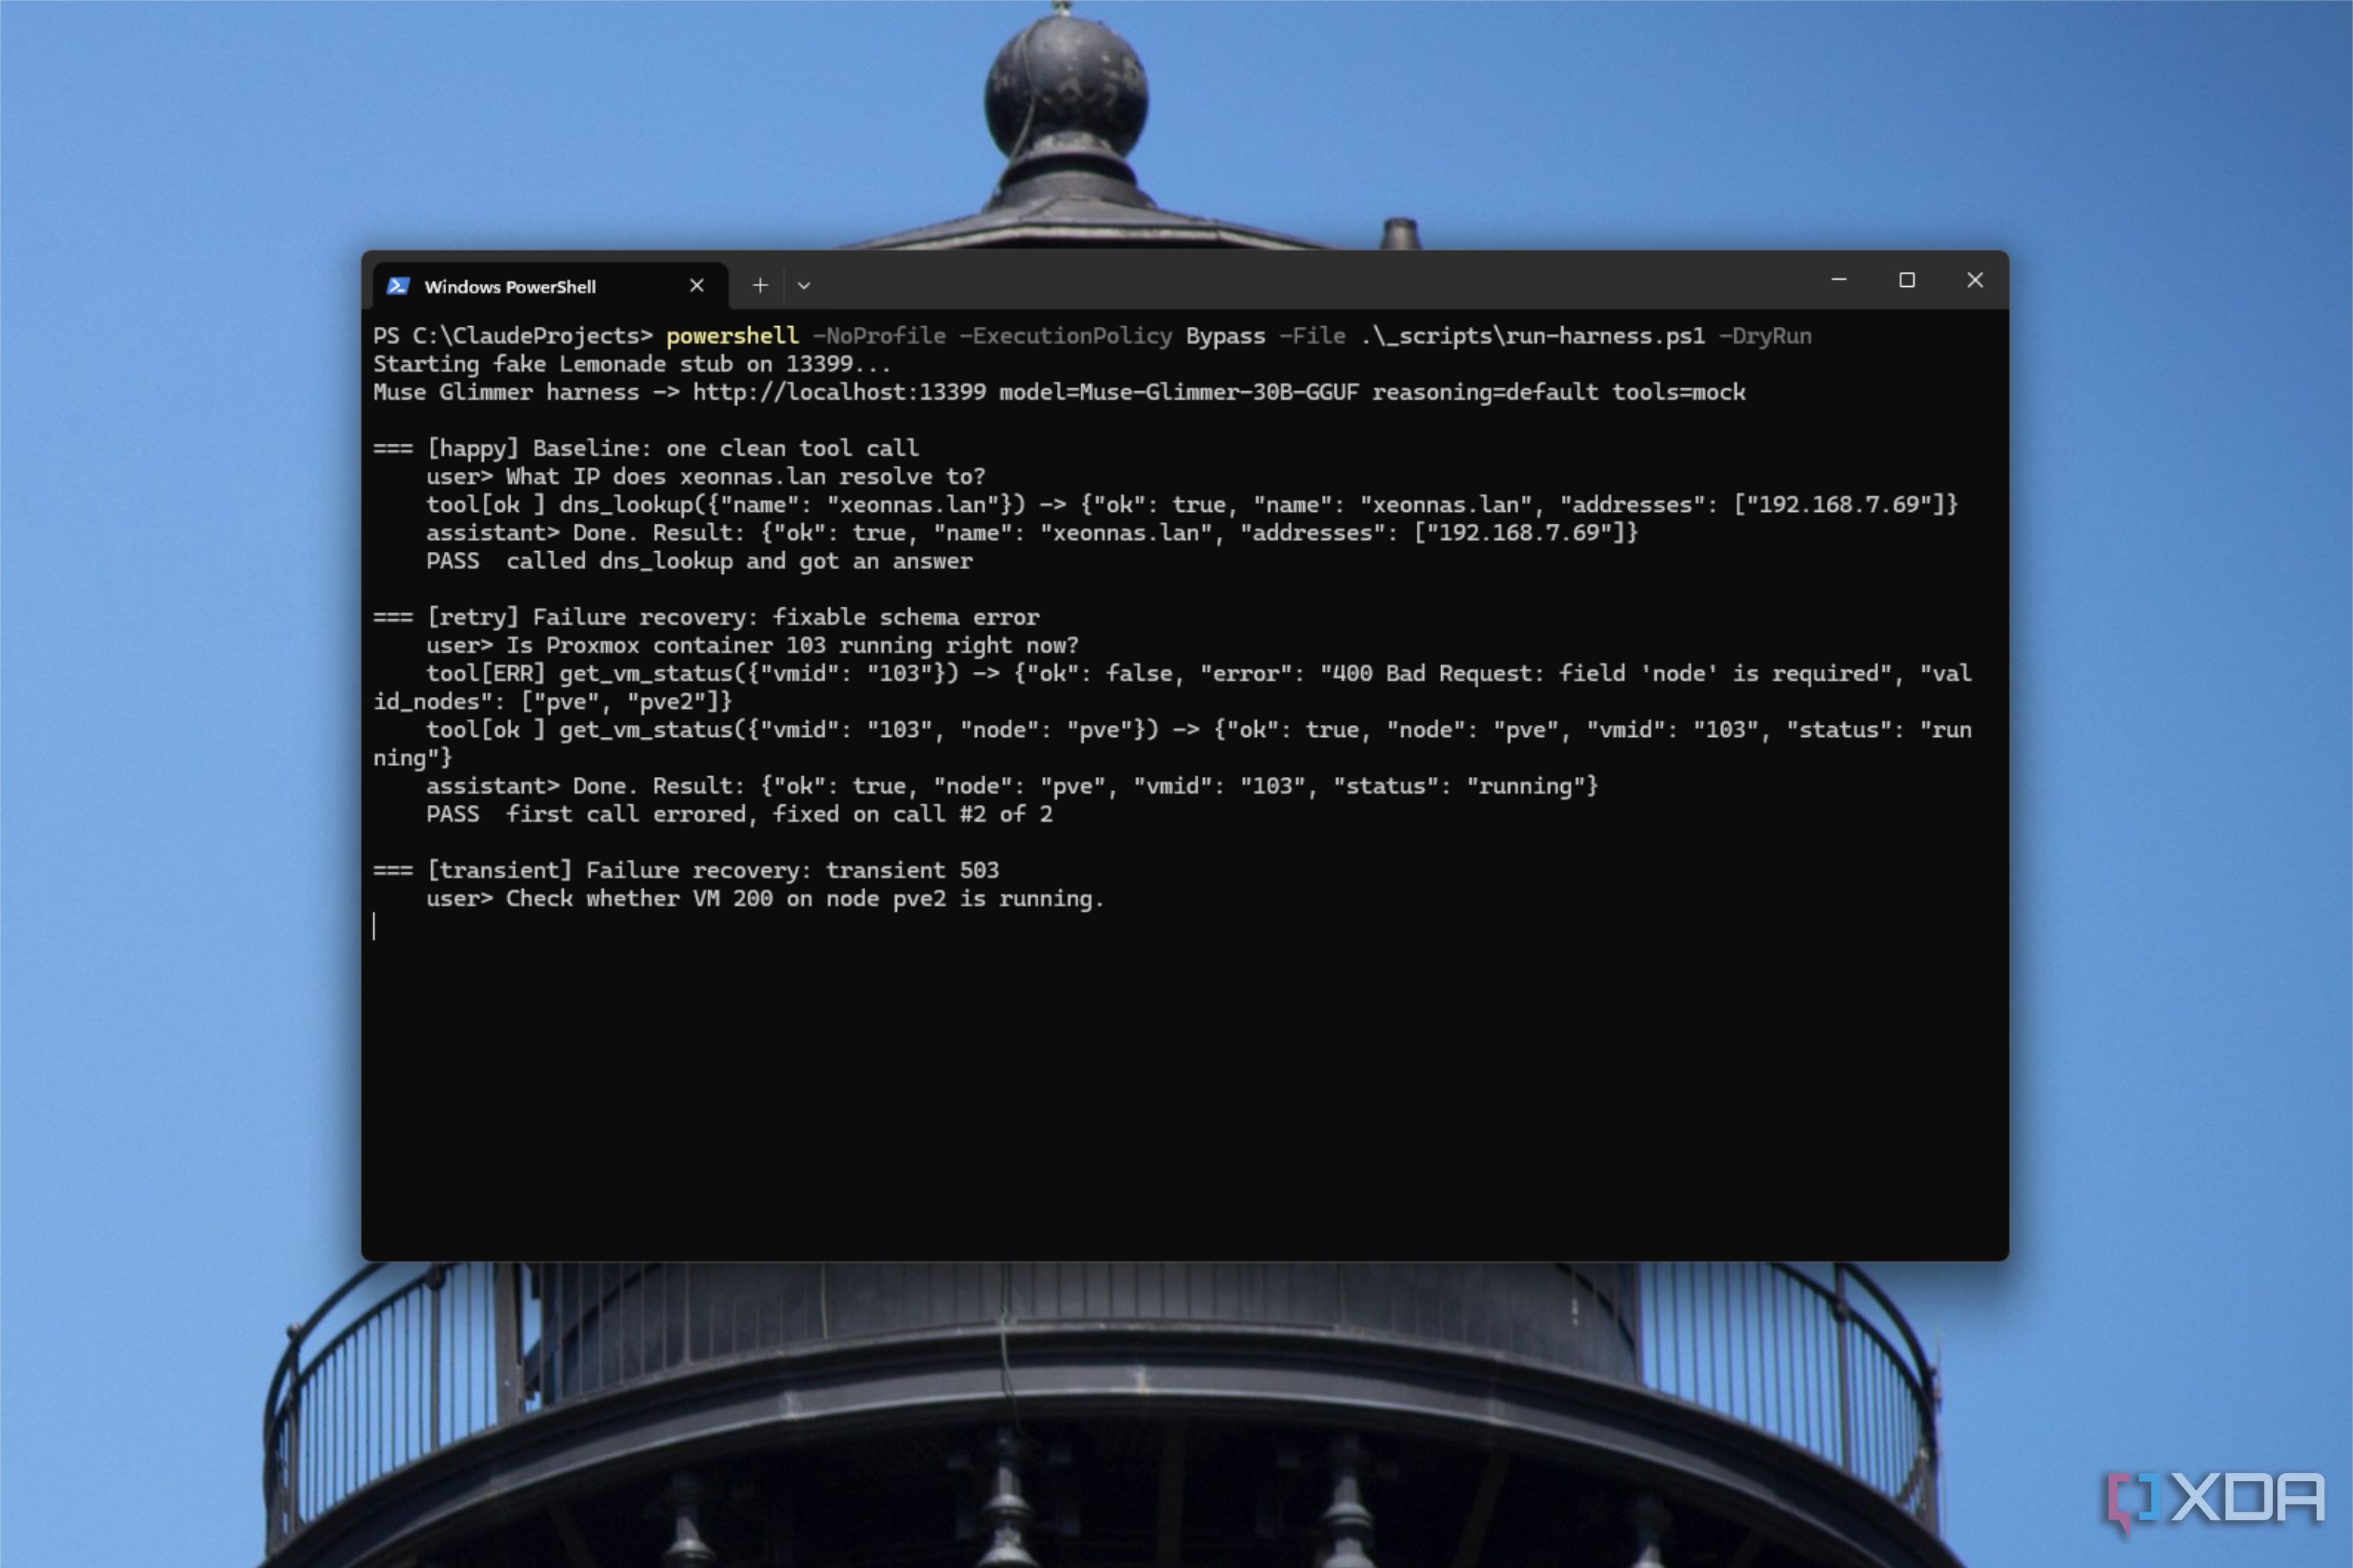Click '[happy] Baseline: one clean tool call' heading
The image size is (2353, 1568).
coord(672,448)
